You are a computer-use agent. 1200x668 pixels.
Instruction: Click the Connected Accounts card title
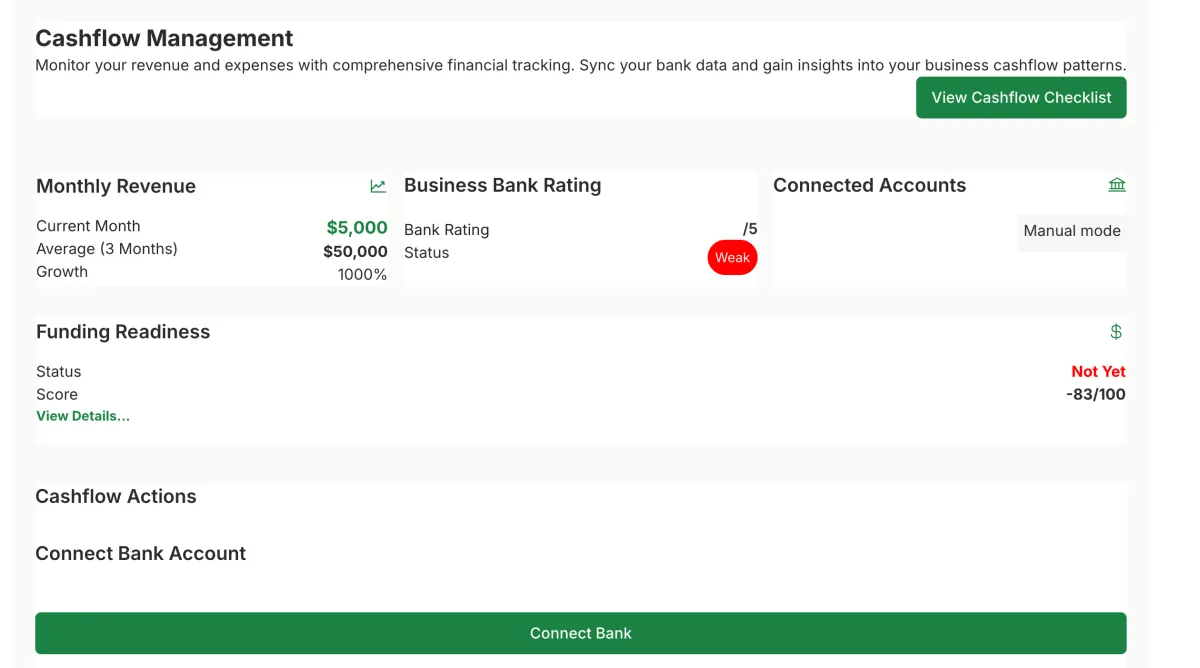pos(869,185)
